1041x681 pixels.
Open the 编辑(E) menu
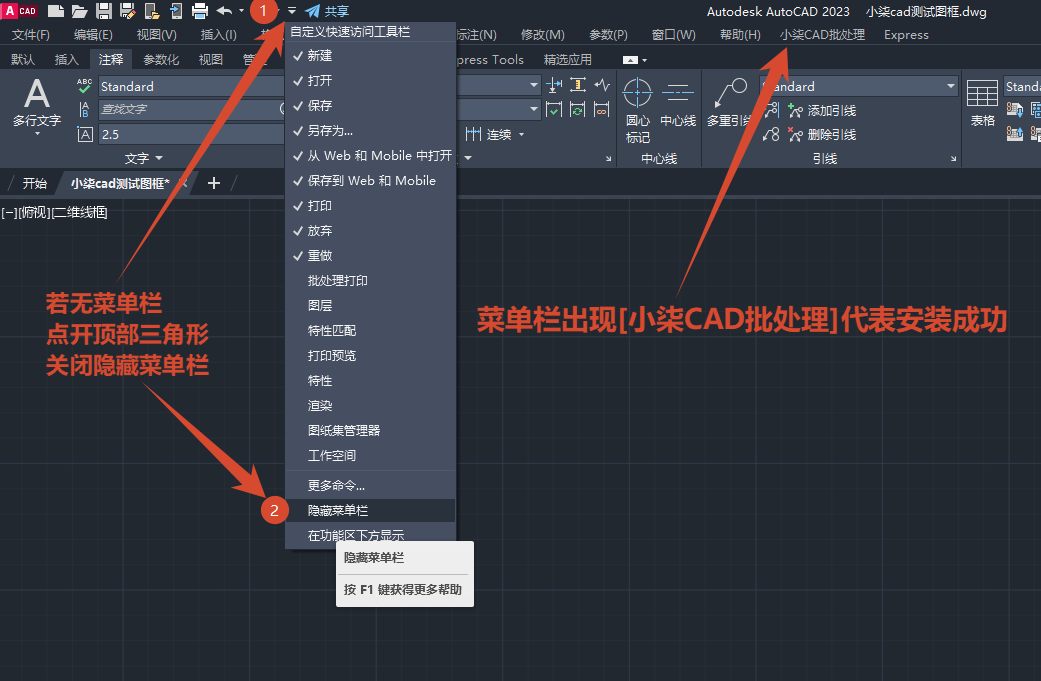tap(93, 35)
